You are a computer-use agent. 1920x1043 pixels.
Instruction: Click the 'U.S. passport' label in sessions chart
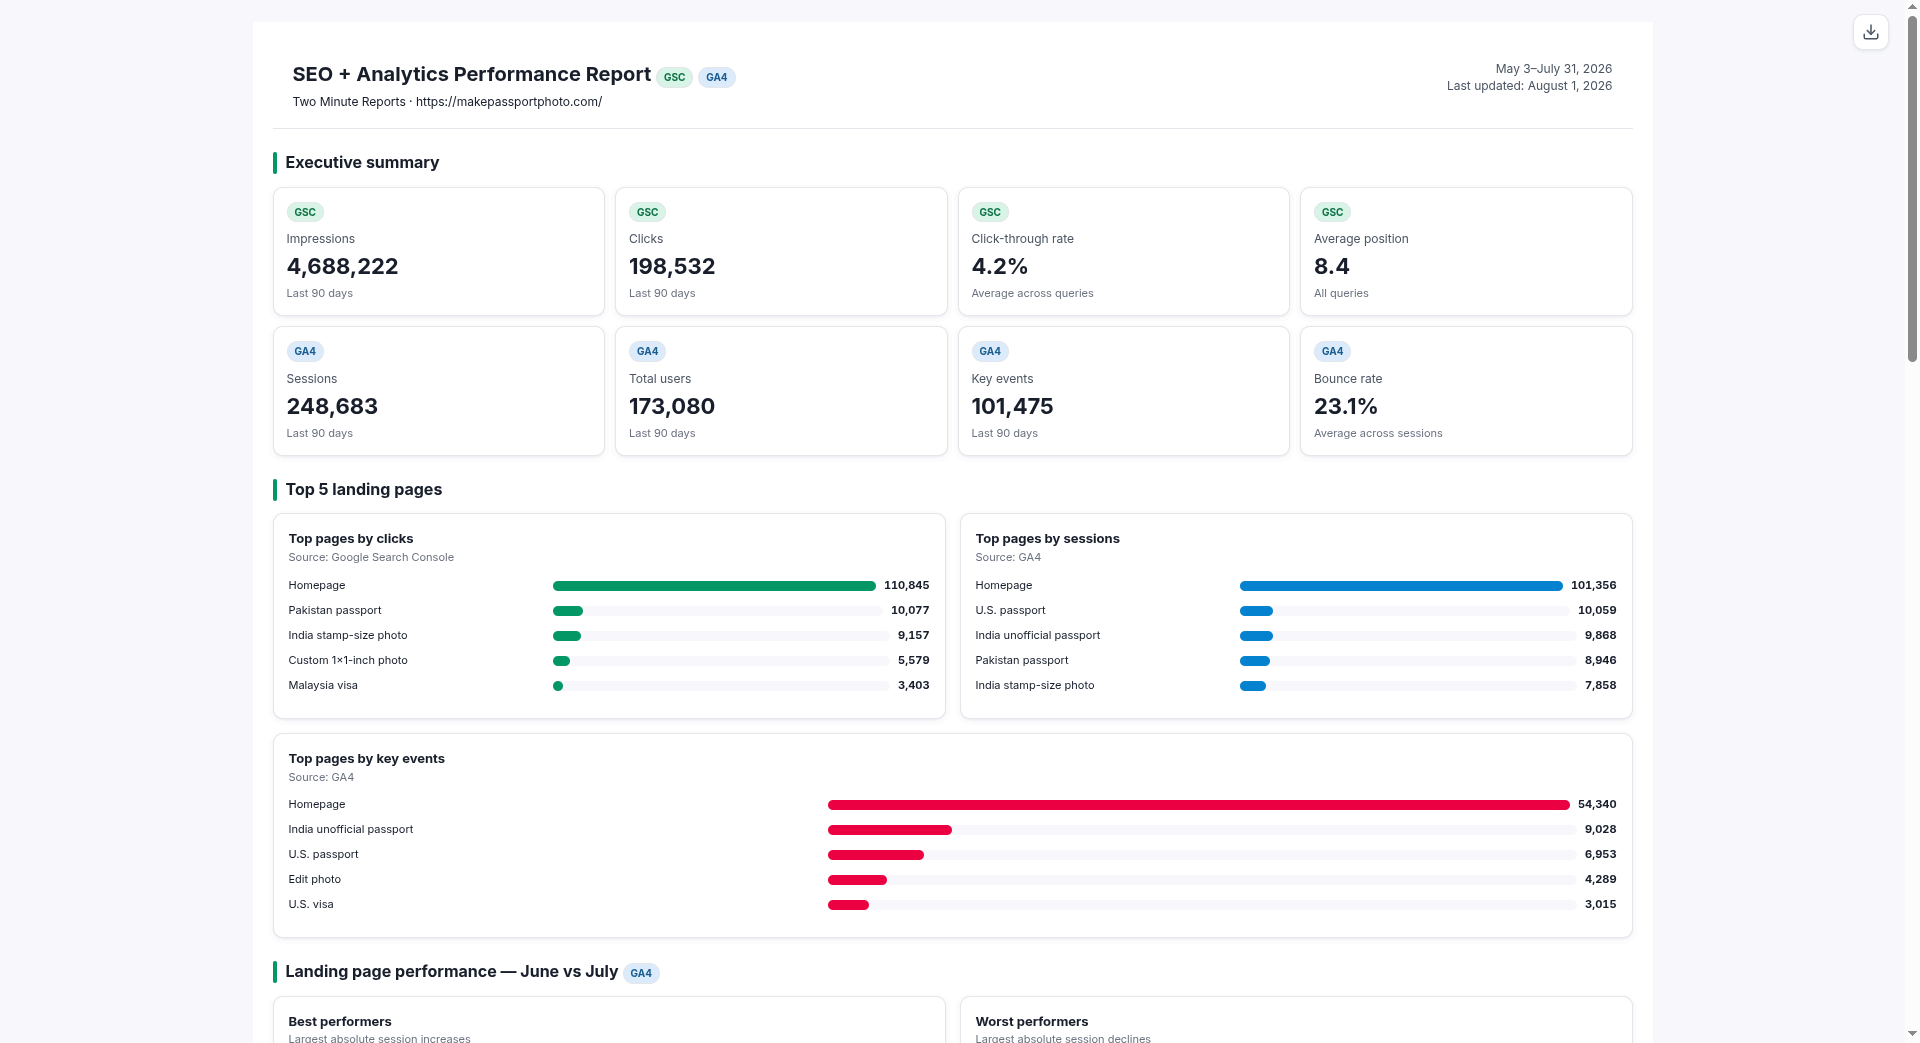click(1010, 611)
